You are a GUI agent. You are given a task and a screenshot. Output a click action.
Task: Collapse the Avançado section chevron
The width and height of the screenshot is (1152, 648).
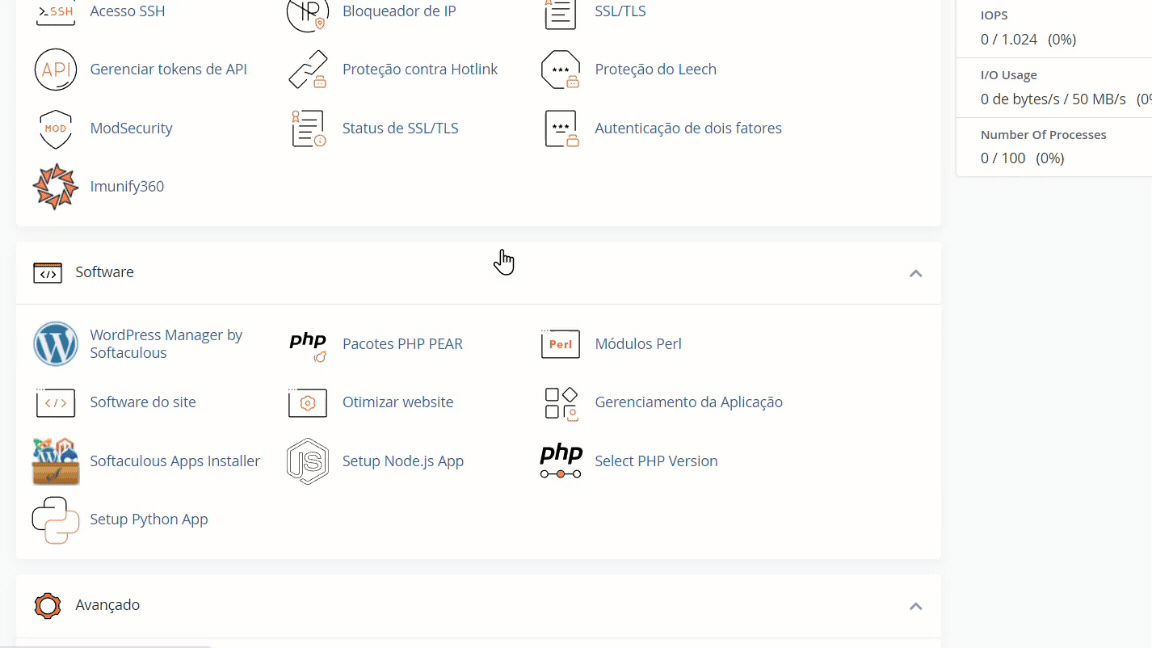pyautogui.click(x=915, y=606)
